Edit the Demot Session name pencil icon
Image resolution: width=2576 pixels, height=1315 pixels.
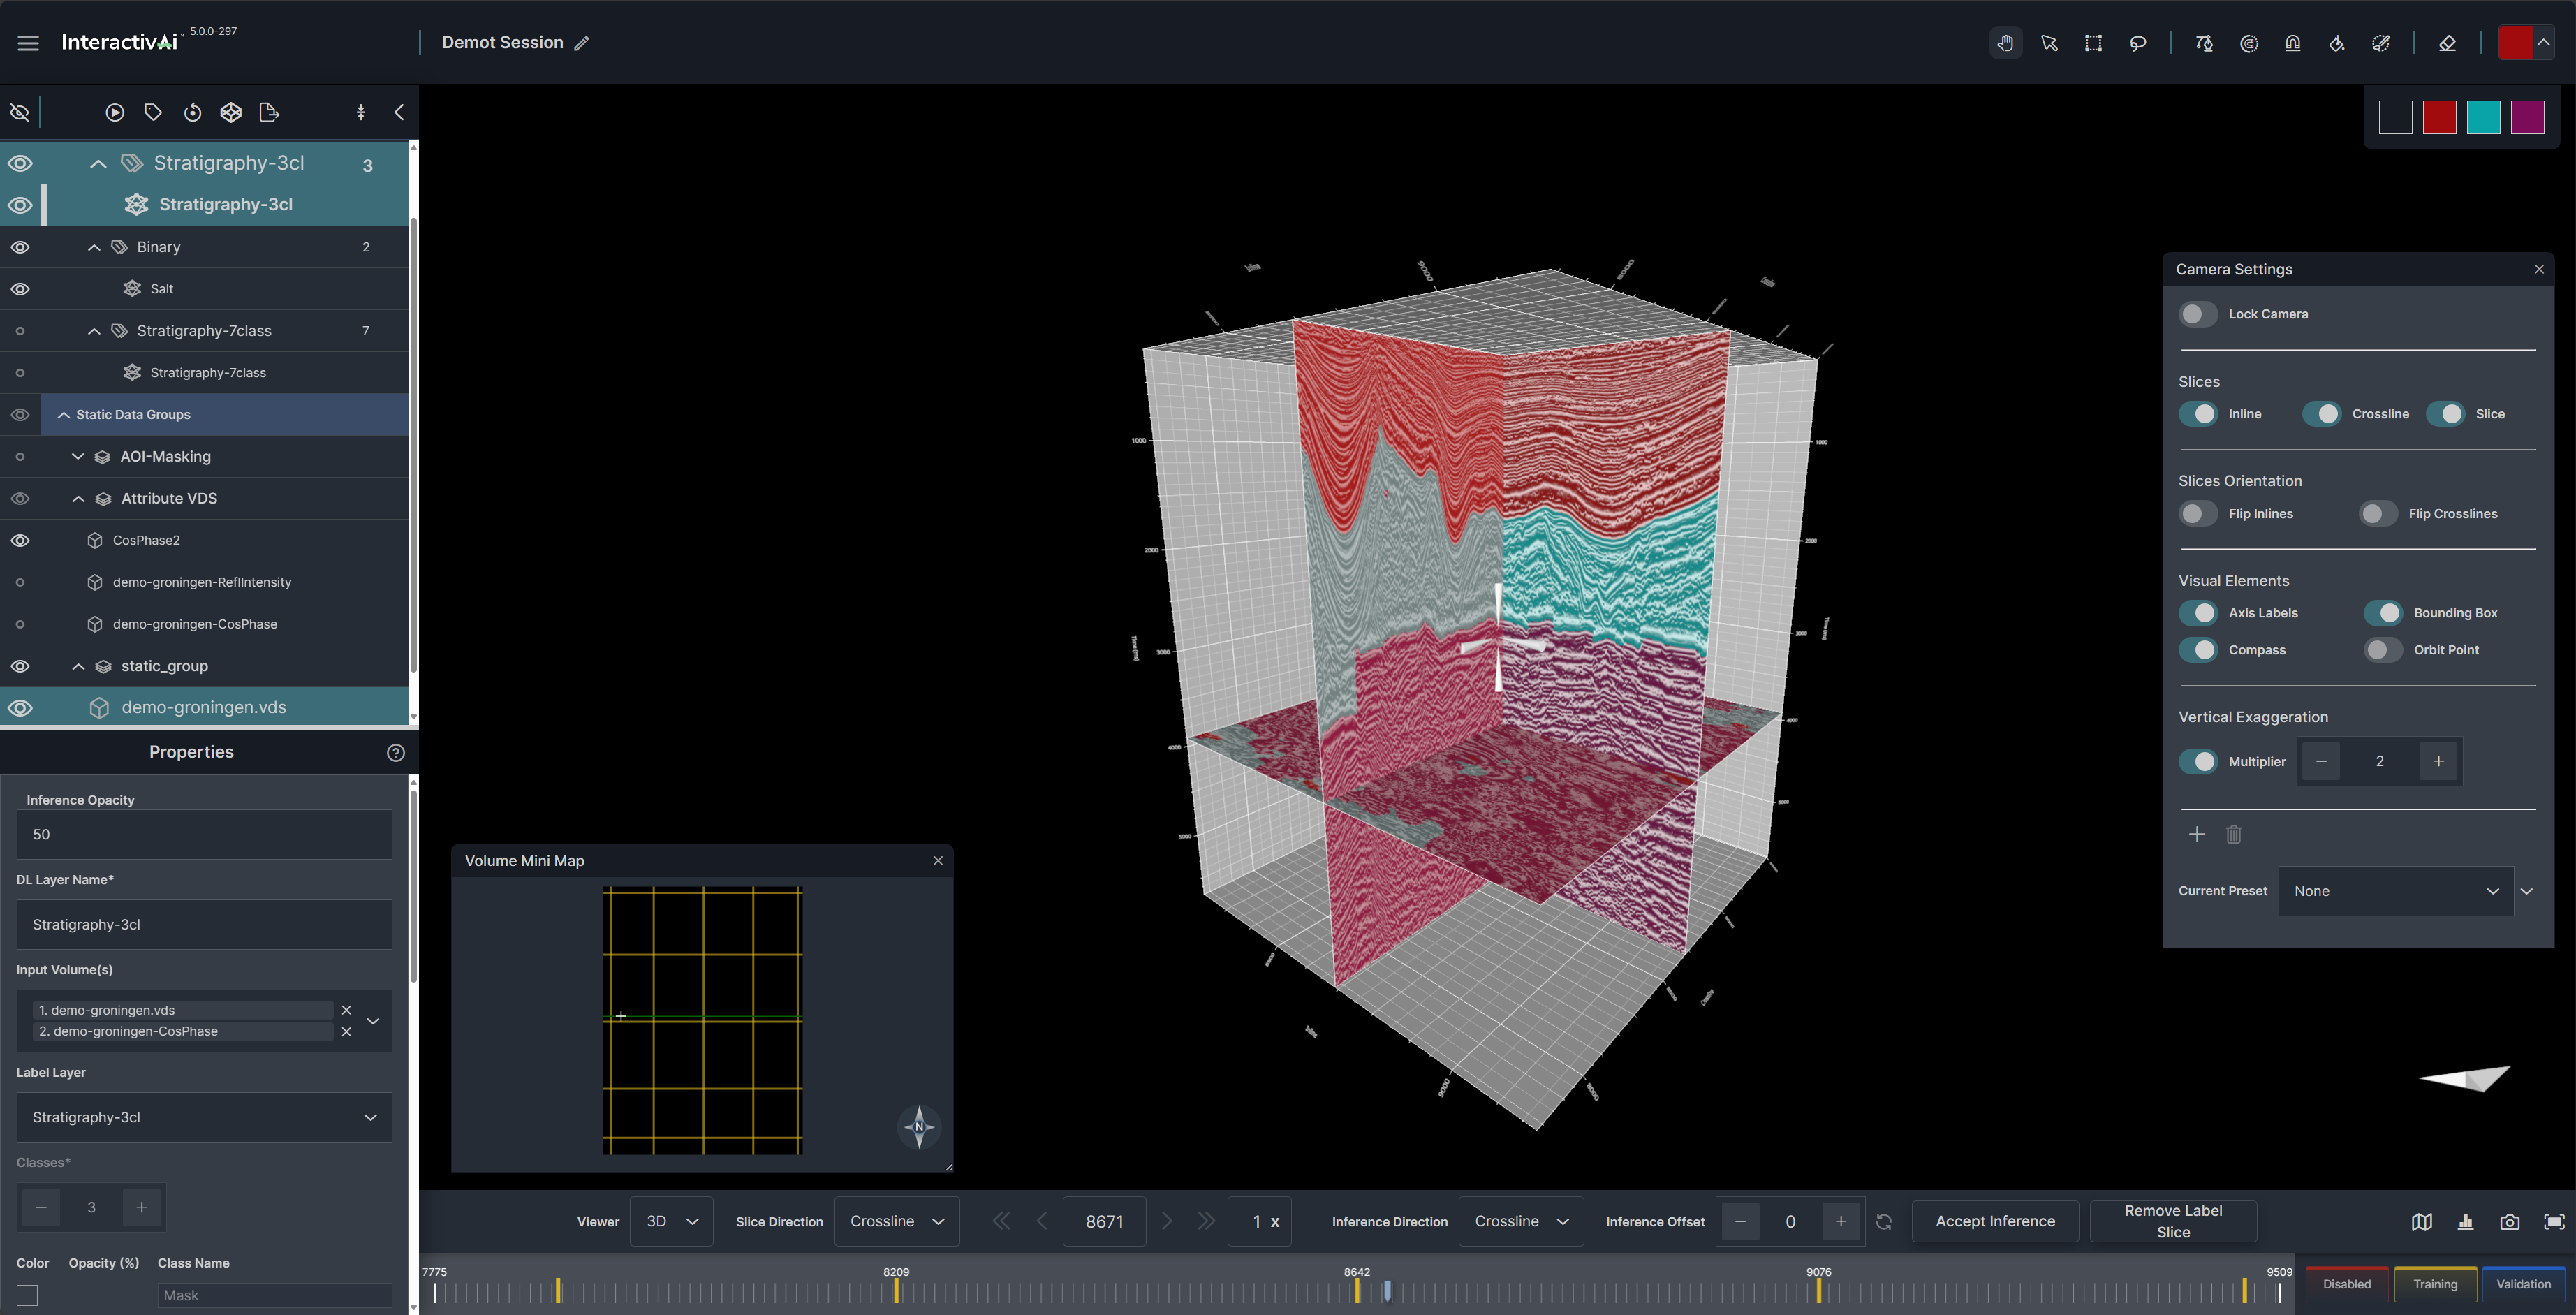(x=582, y=43)
